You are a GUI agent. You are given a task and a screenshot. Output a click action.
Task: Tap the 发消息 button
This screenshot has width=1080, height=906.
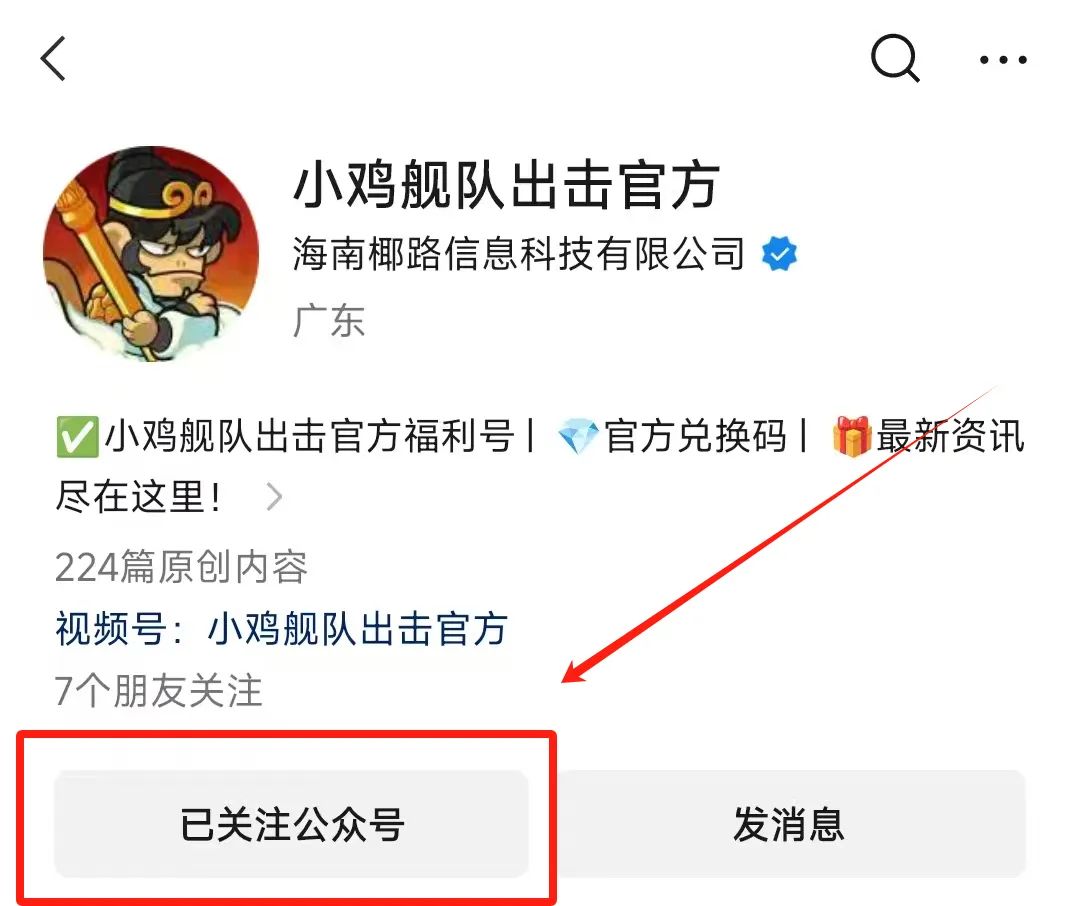[789, 824]
